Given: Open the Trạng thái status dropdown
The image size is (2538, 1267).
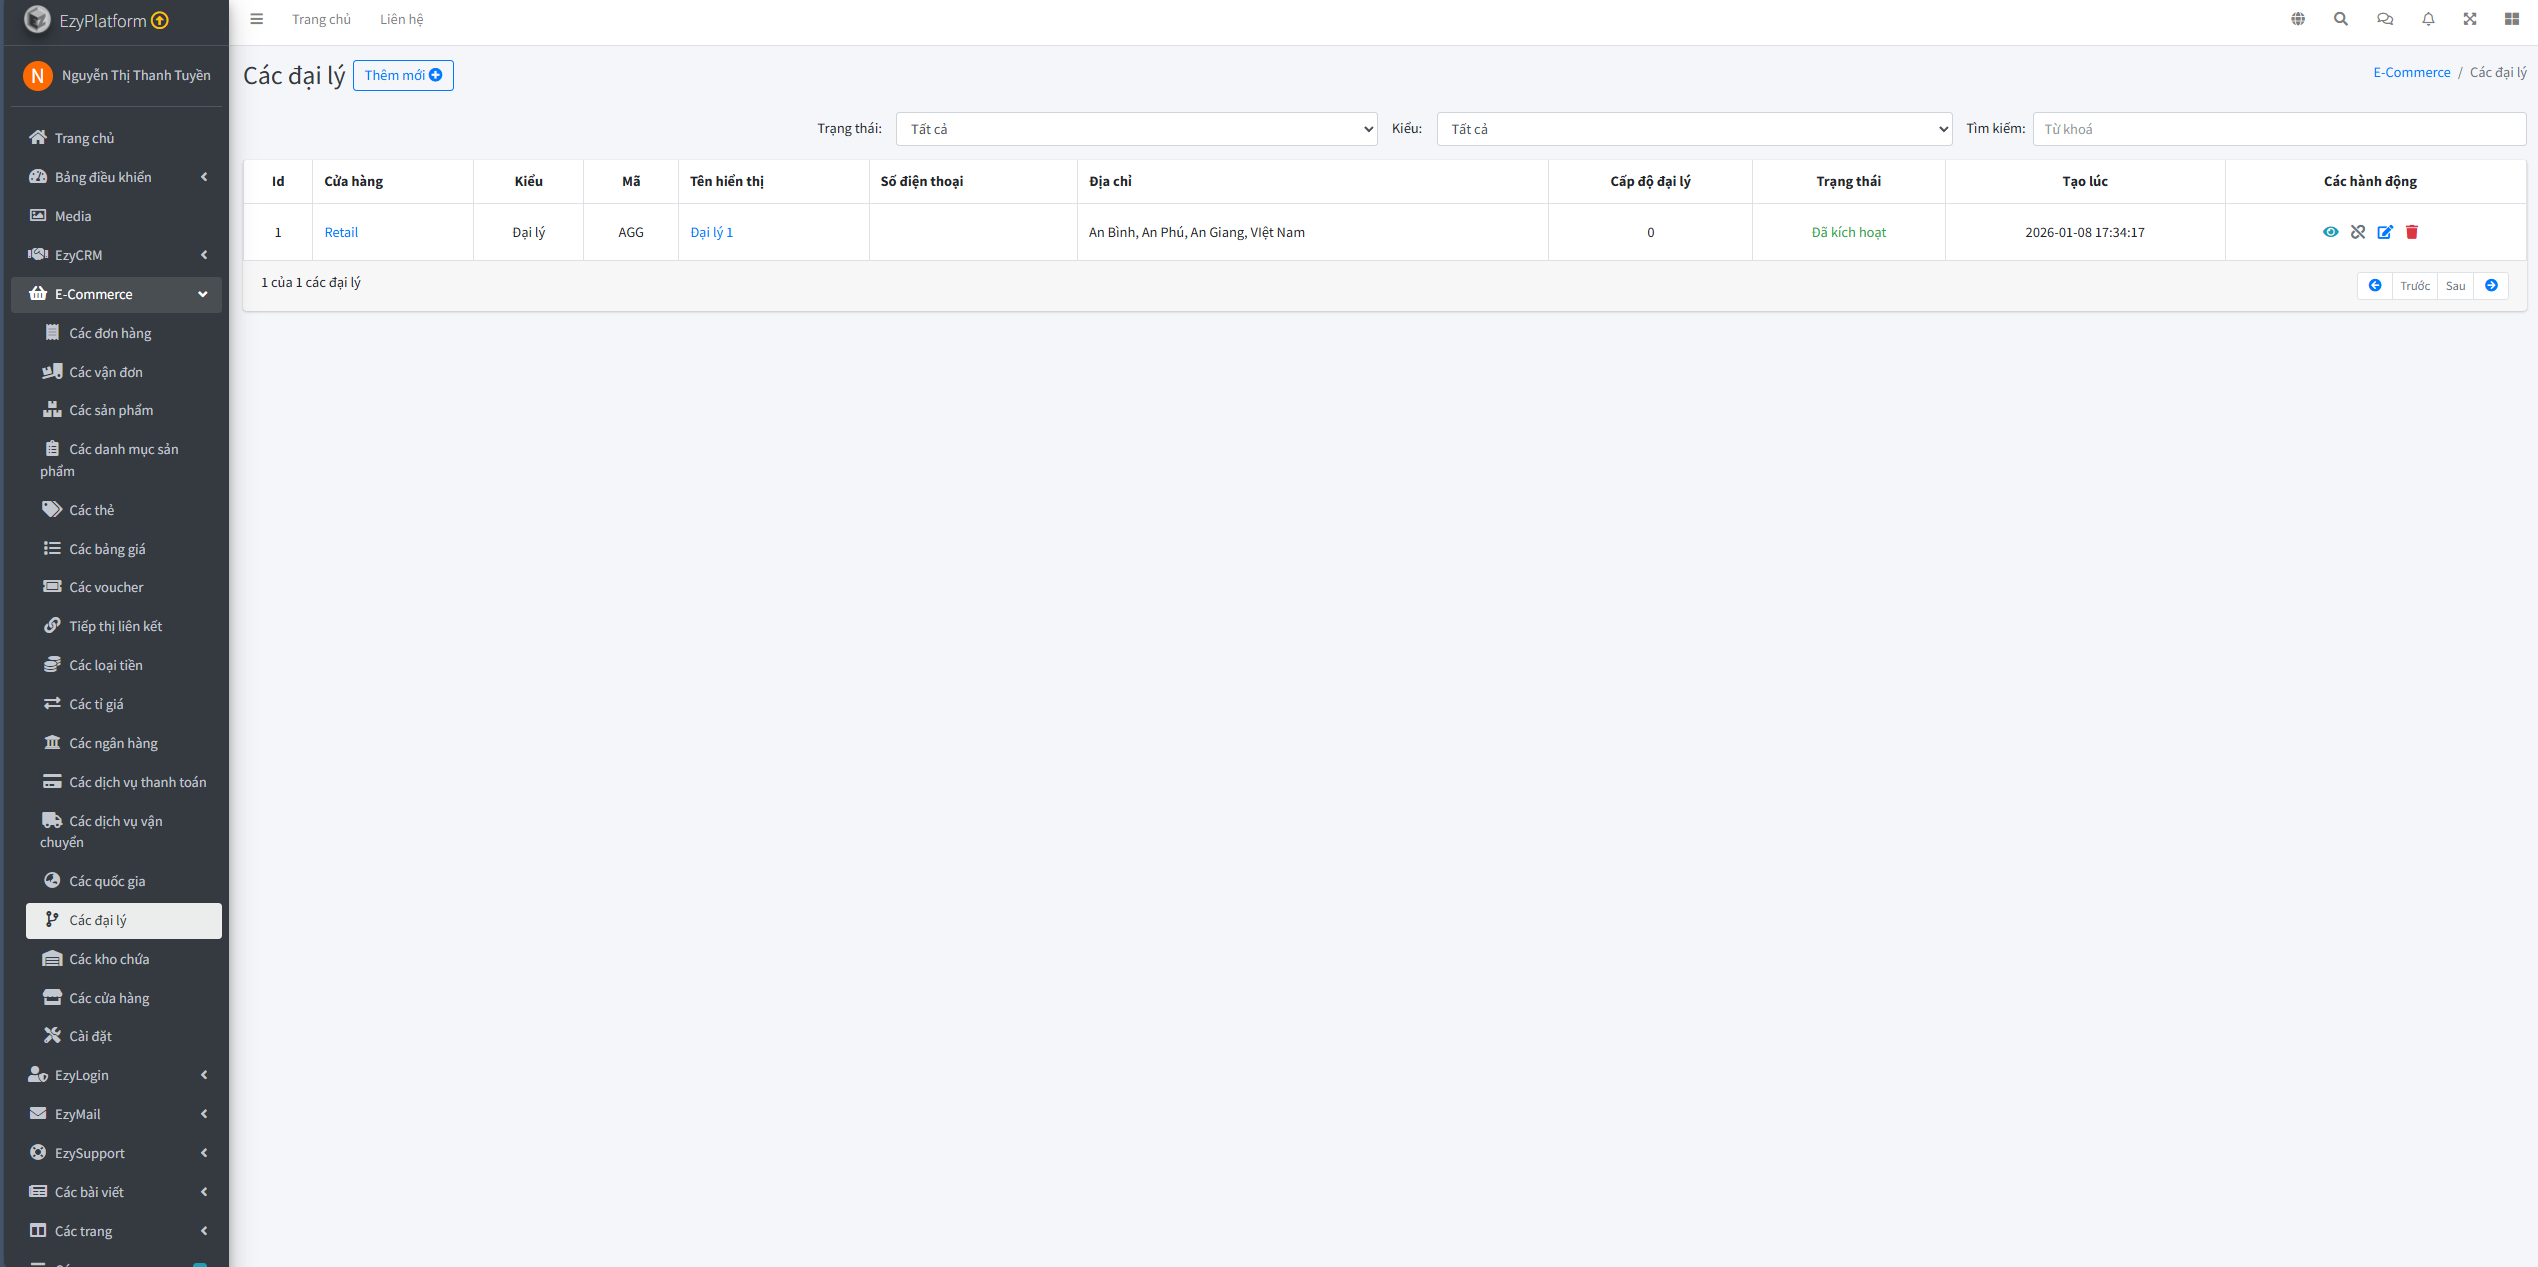Looking at the screenshot, I should [x=1136, y=129].
